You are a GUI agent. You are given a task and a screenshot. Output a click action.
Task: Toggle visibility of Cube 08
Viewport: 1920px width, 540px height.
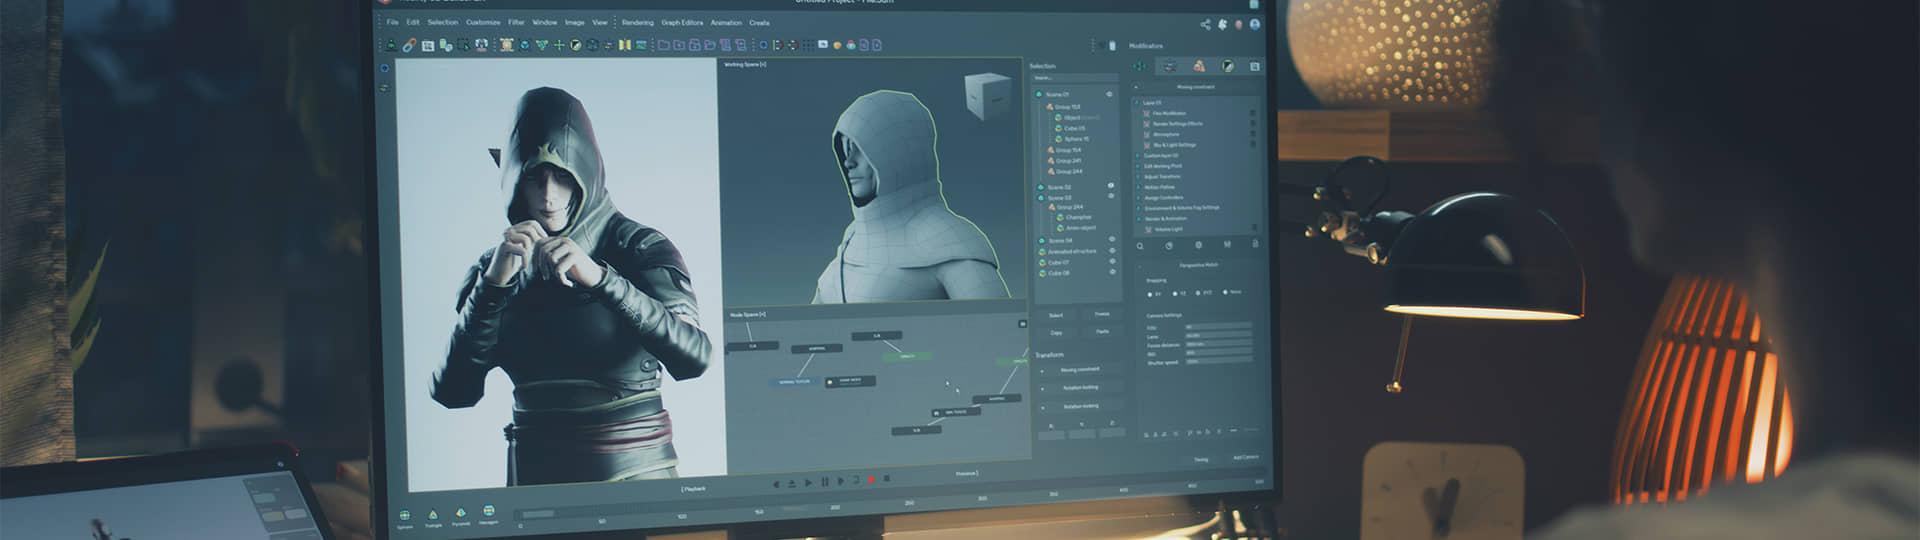tap(1112, 272)
